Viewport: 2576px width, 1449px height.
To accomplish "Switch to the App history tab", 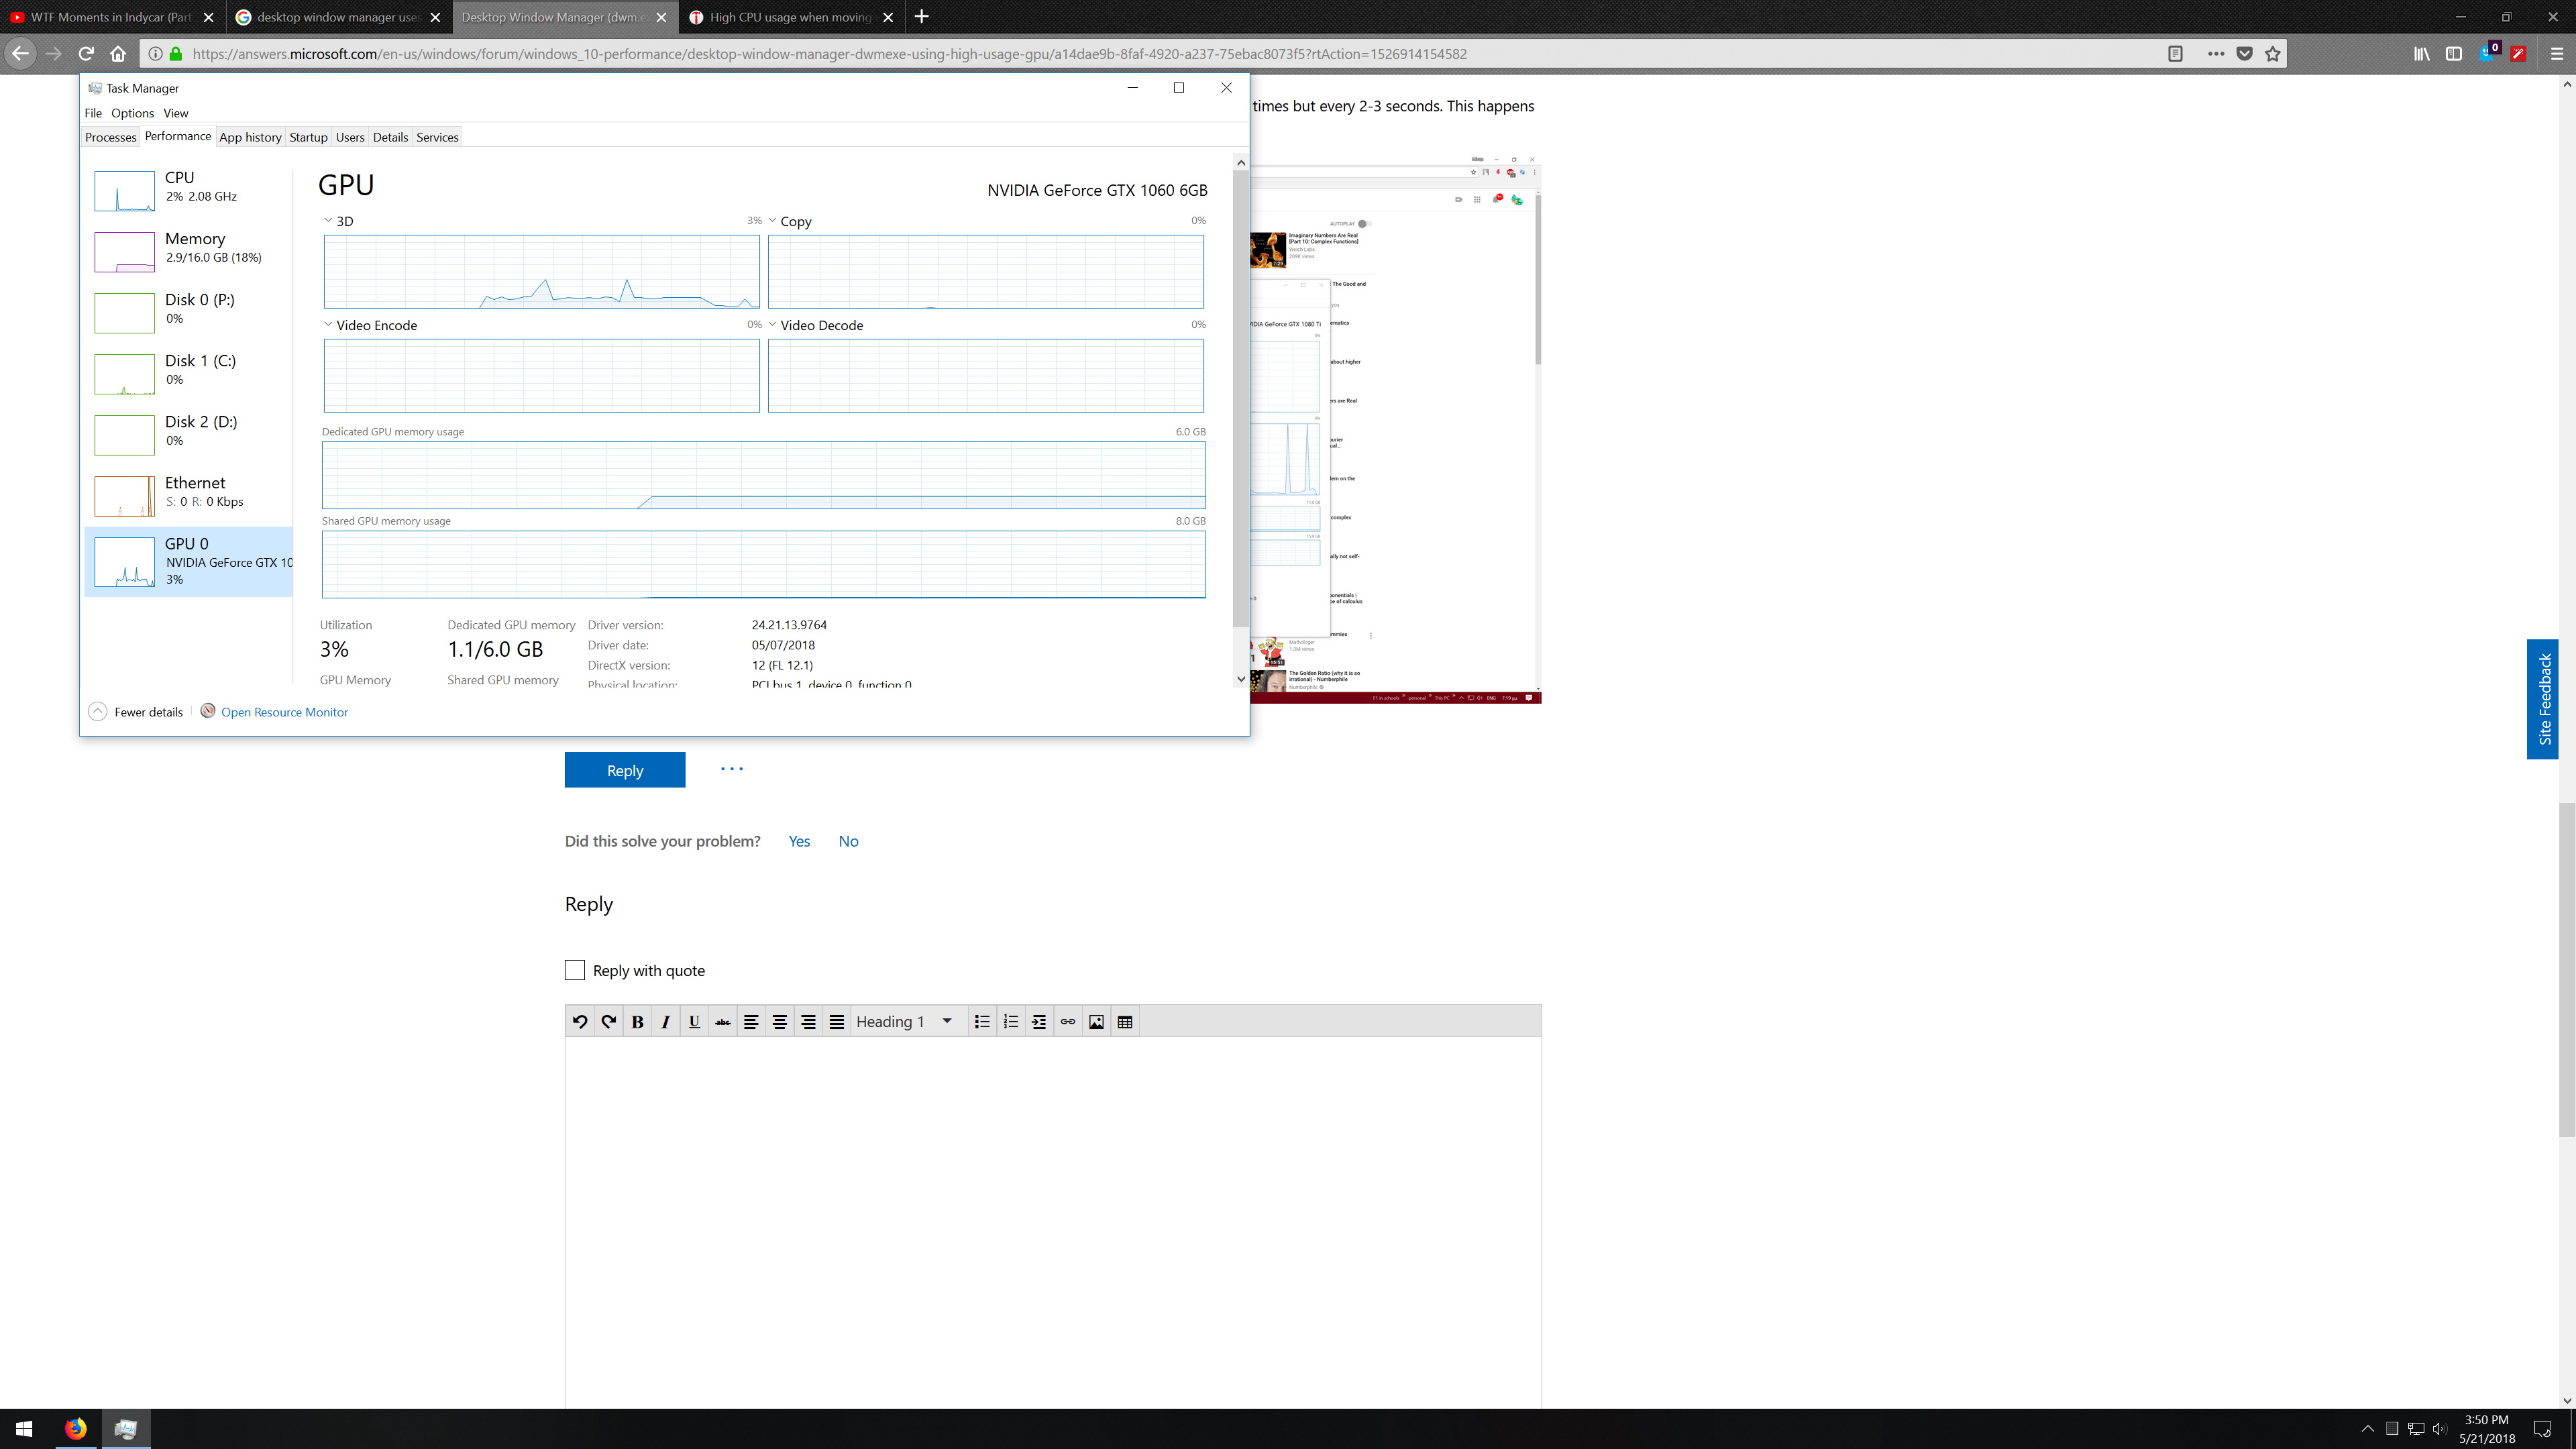I will (250, 137).
